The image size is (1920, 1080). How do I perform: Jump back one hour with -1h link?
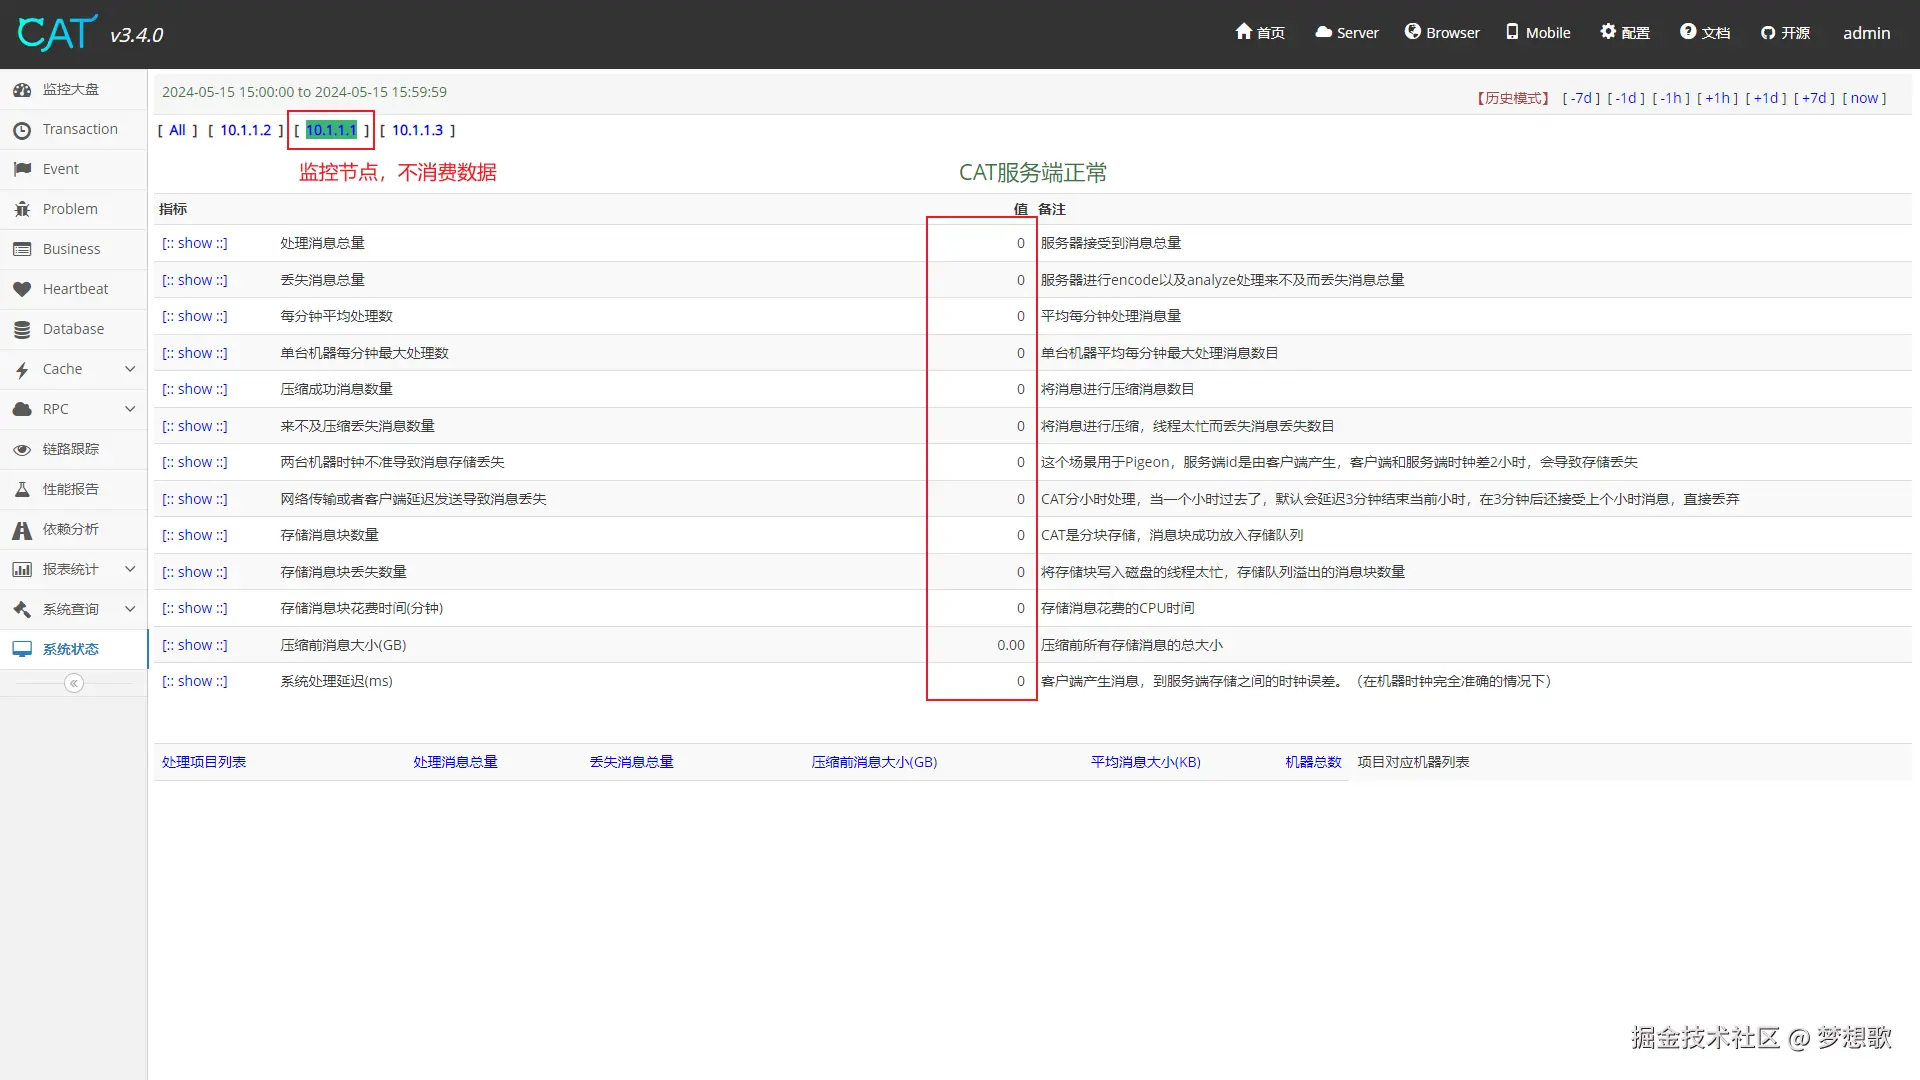click(1671, 98)
